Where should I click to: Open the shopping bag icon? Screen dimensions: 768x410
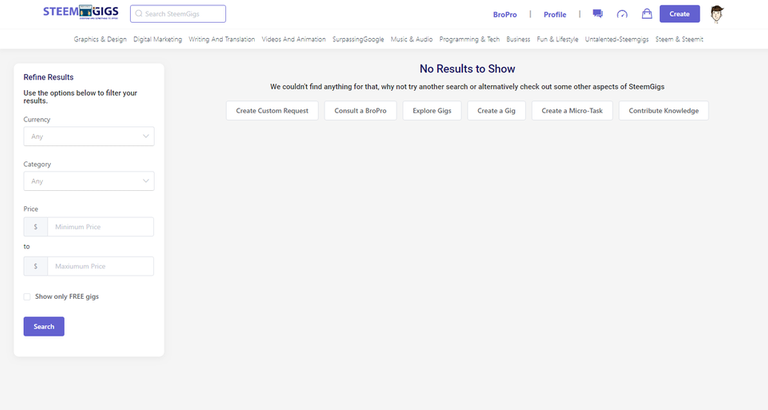647,14
